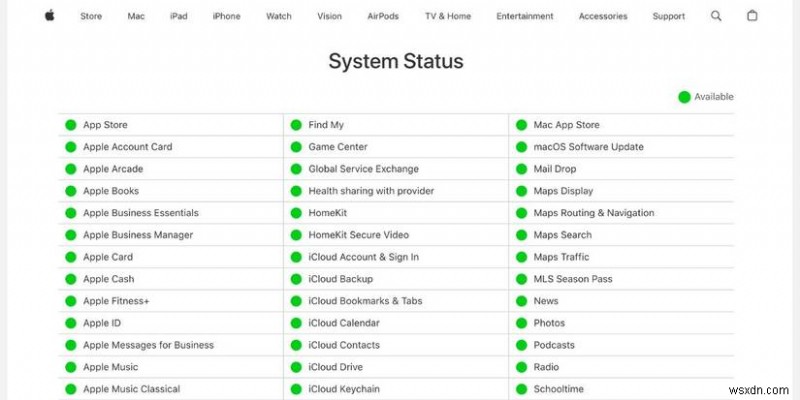Viewport: 800px width, 400px height.
Task: Click the green dot for iCloud Keychain
Action: point(296,389)
